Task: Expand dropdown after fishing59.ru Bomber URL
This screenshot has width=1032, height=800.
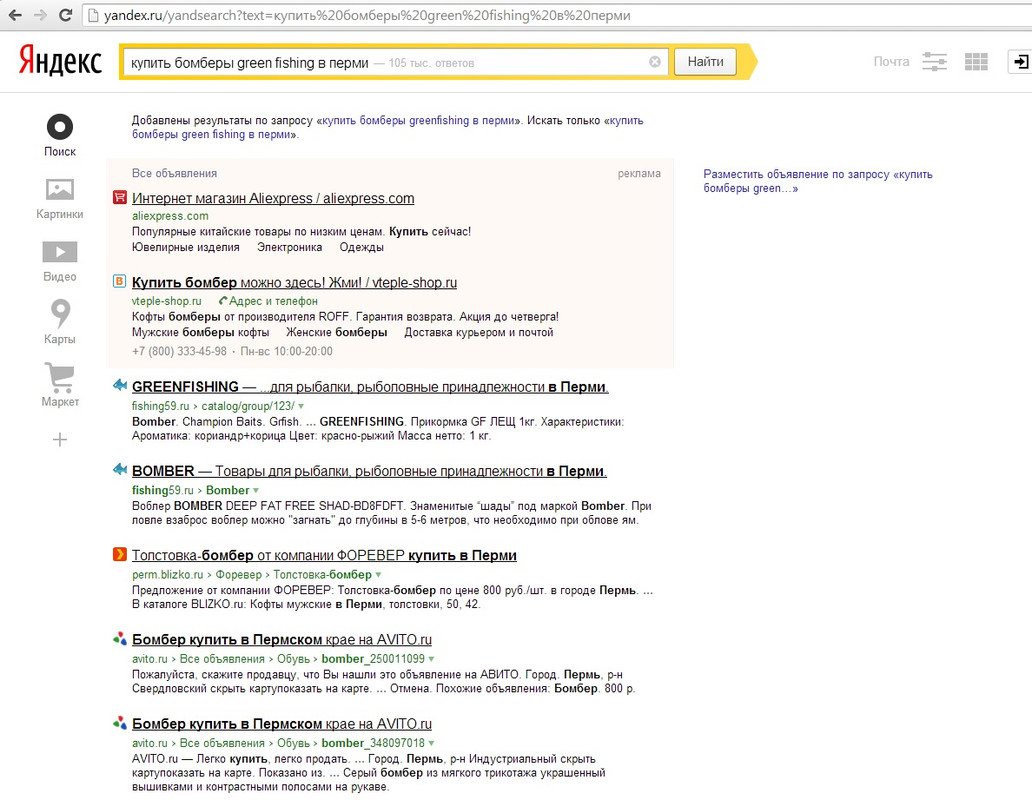Action: [x=256, y=491]
